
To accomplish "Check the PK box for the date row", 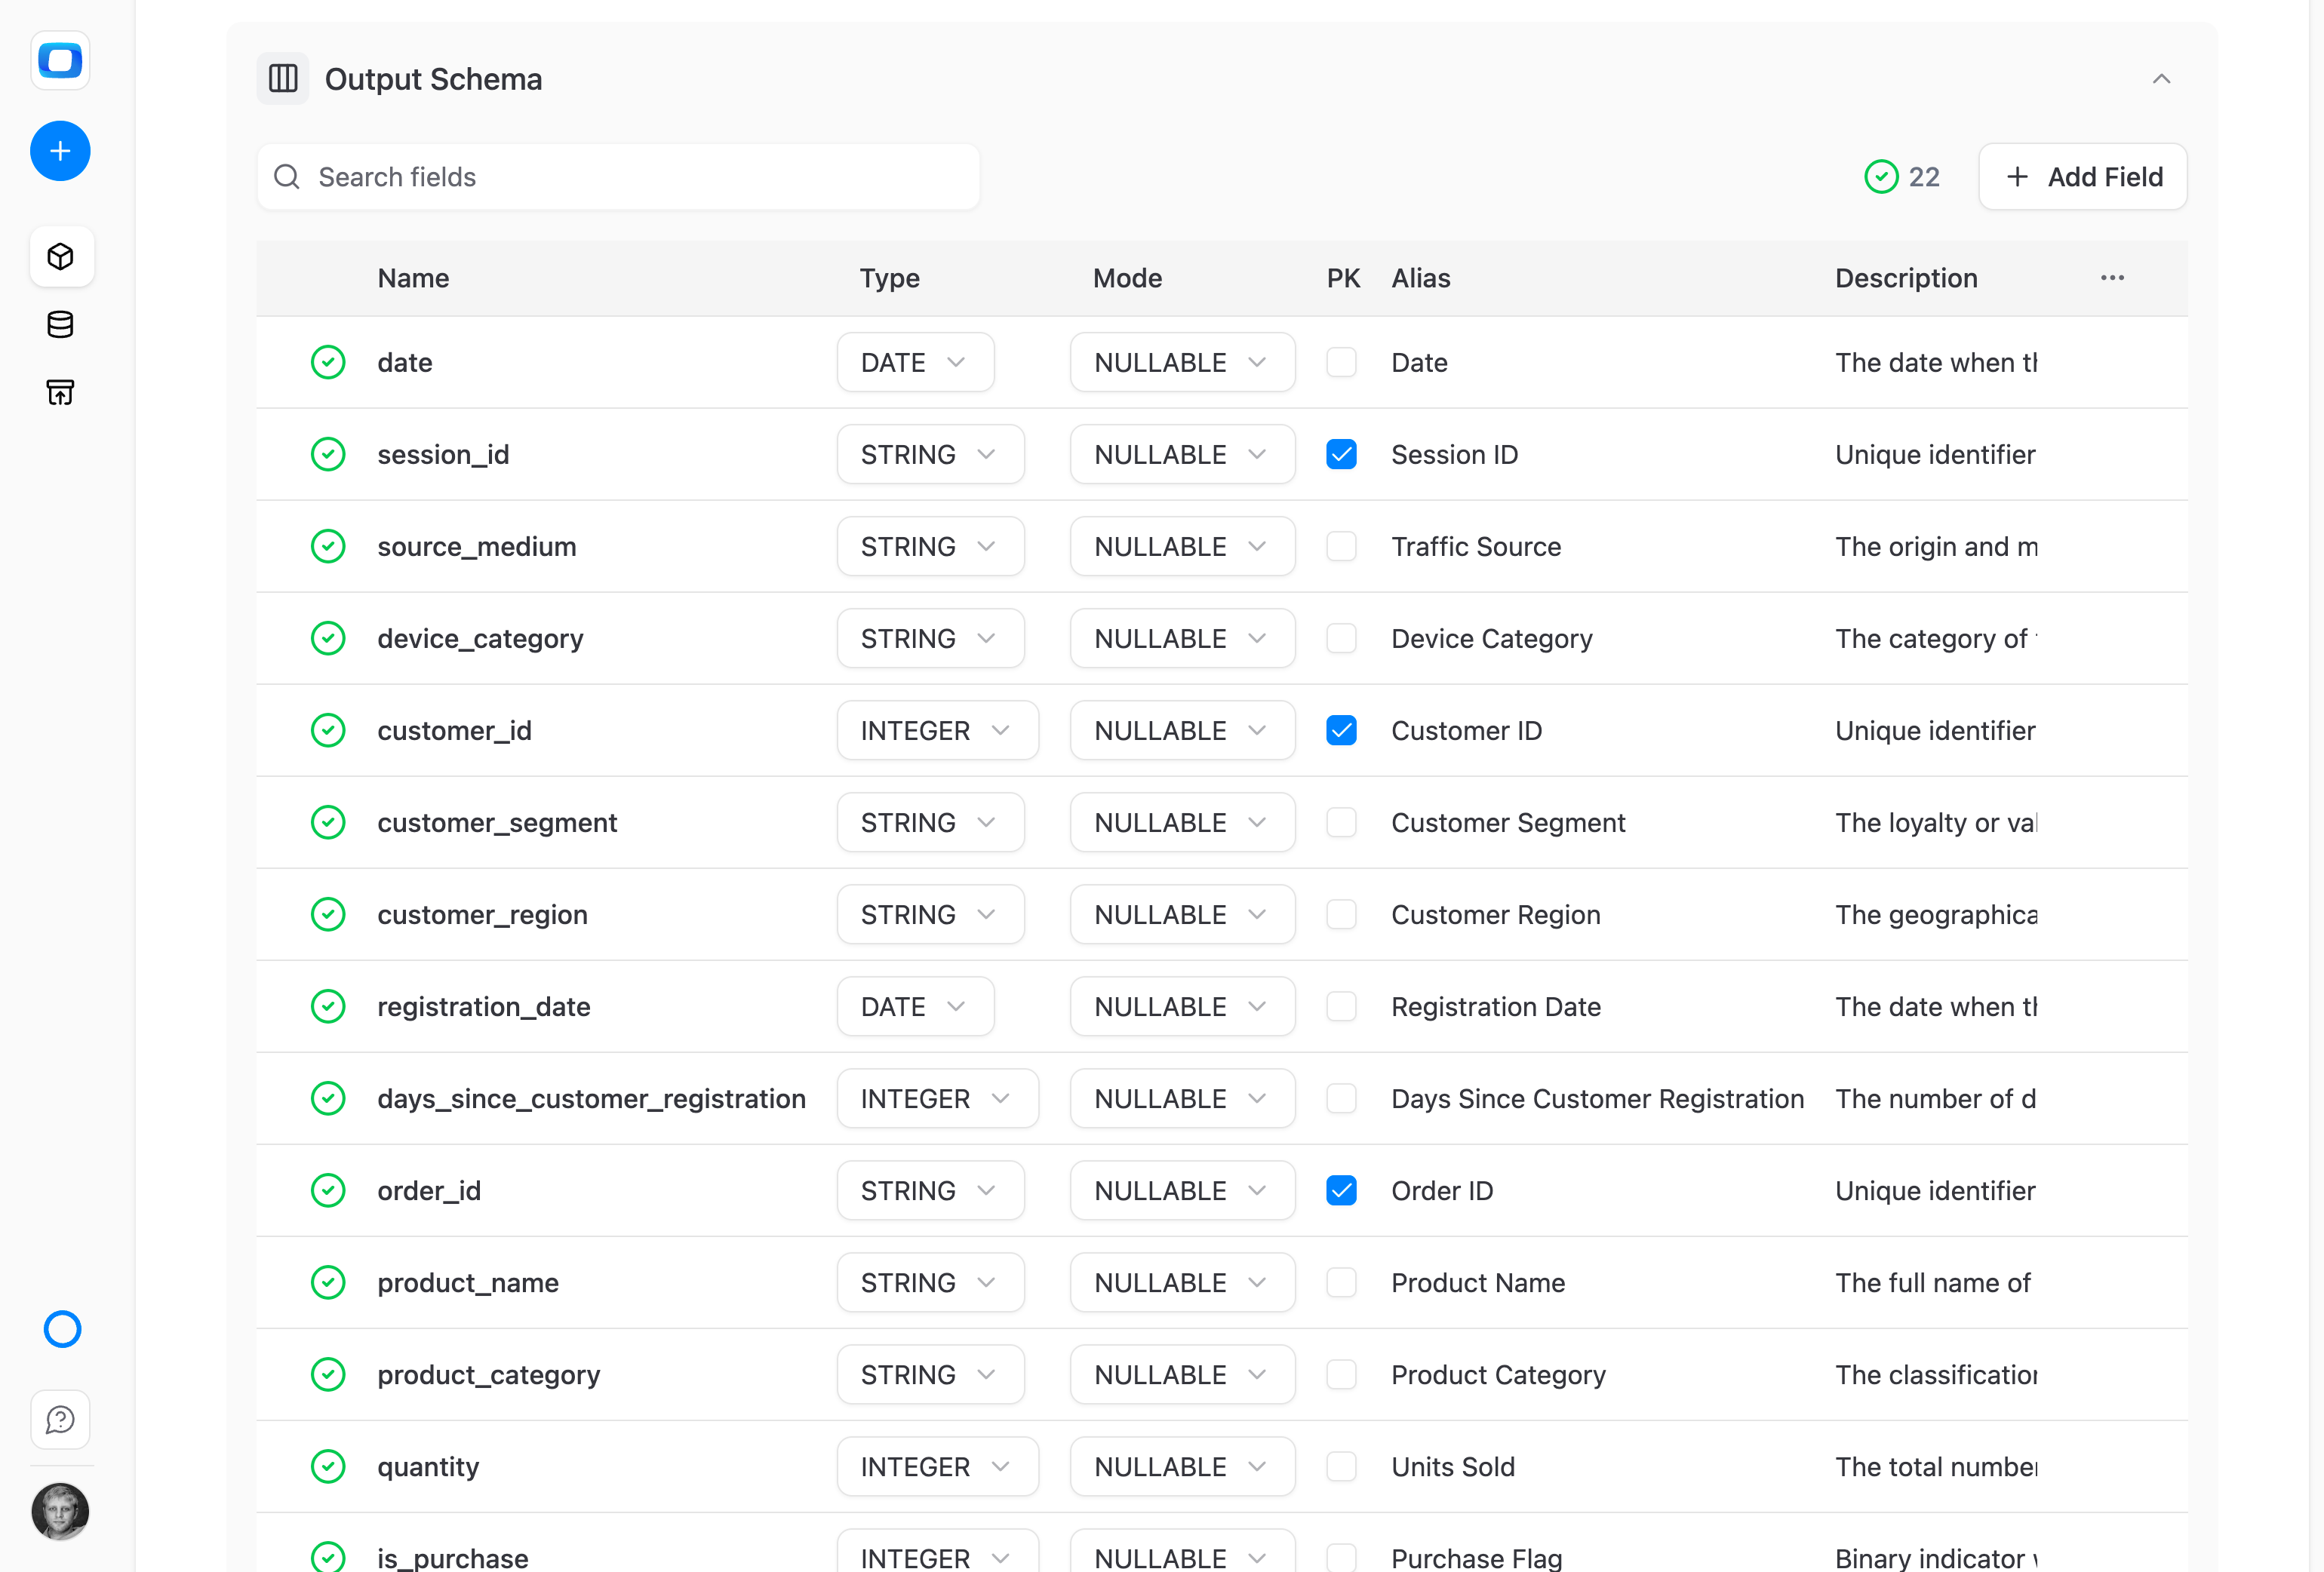I will click(x=1341, y=362).
